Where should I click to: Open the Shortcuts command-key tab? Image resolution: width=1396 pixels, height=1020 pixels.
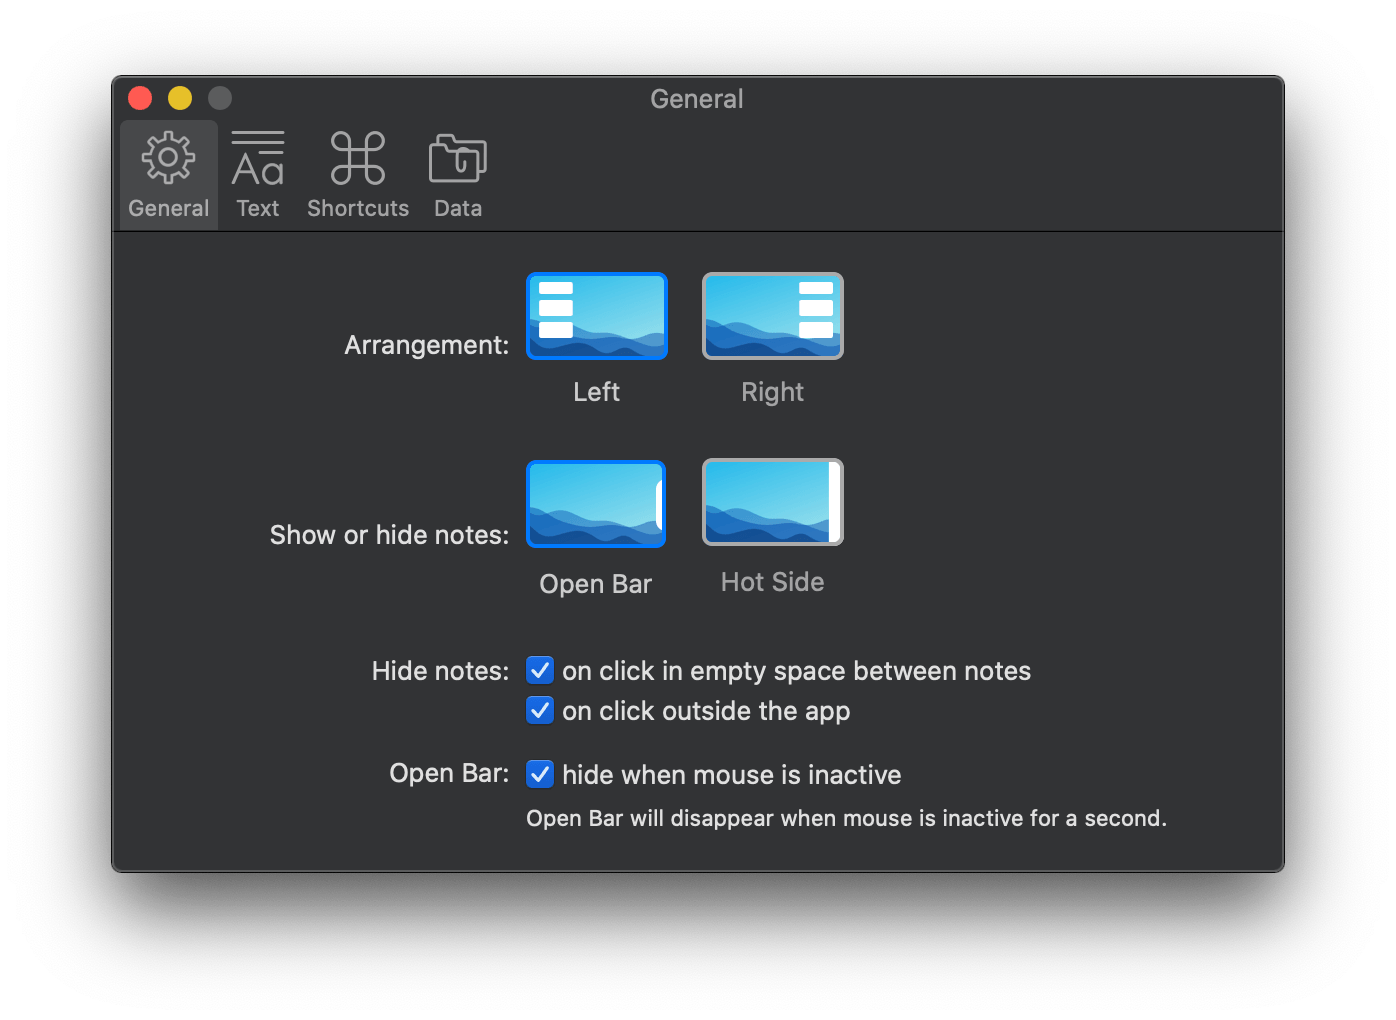pos(358,176)
